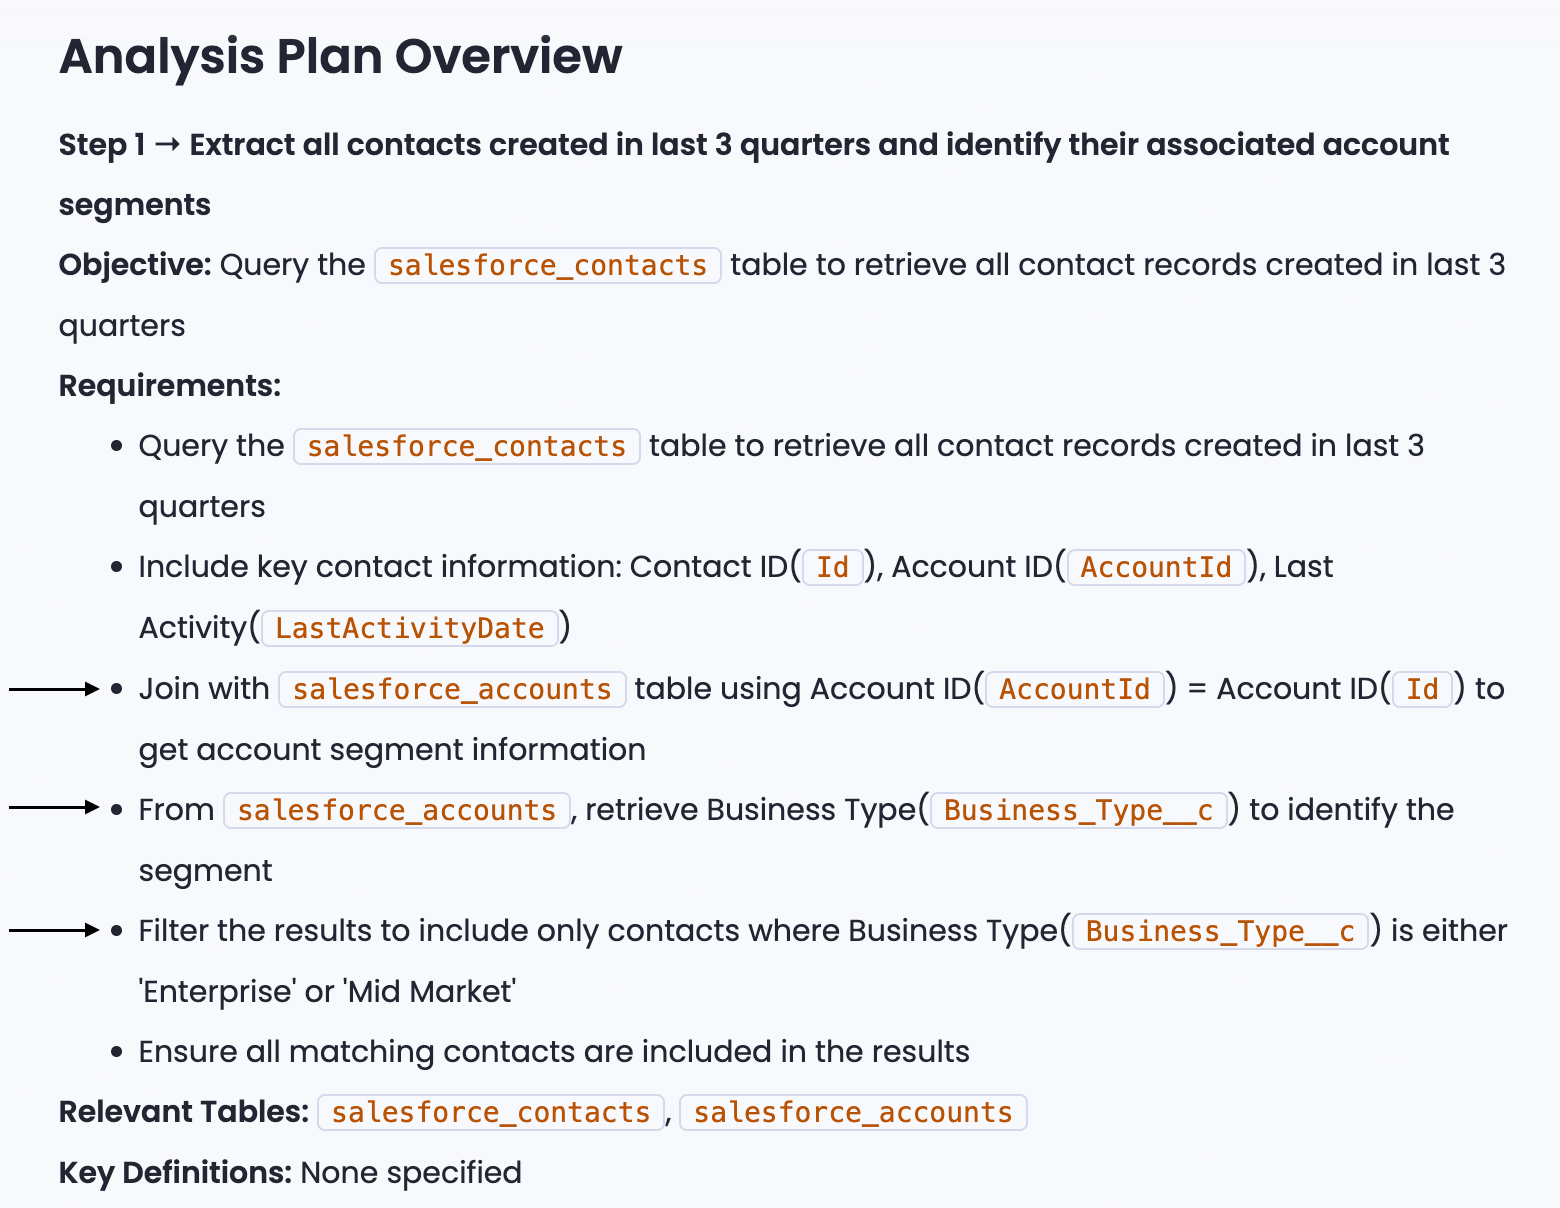Click salesforce_contacts chip in the first Requirements bullet
Viewport: 1560px width, 1208px height.
pos(466,447)
